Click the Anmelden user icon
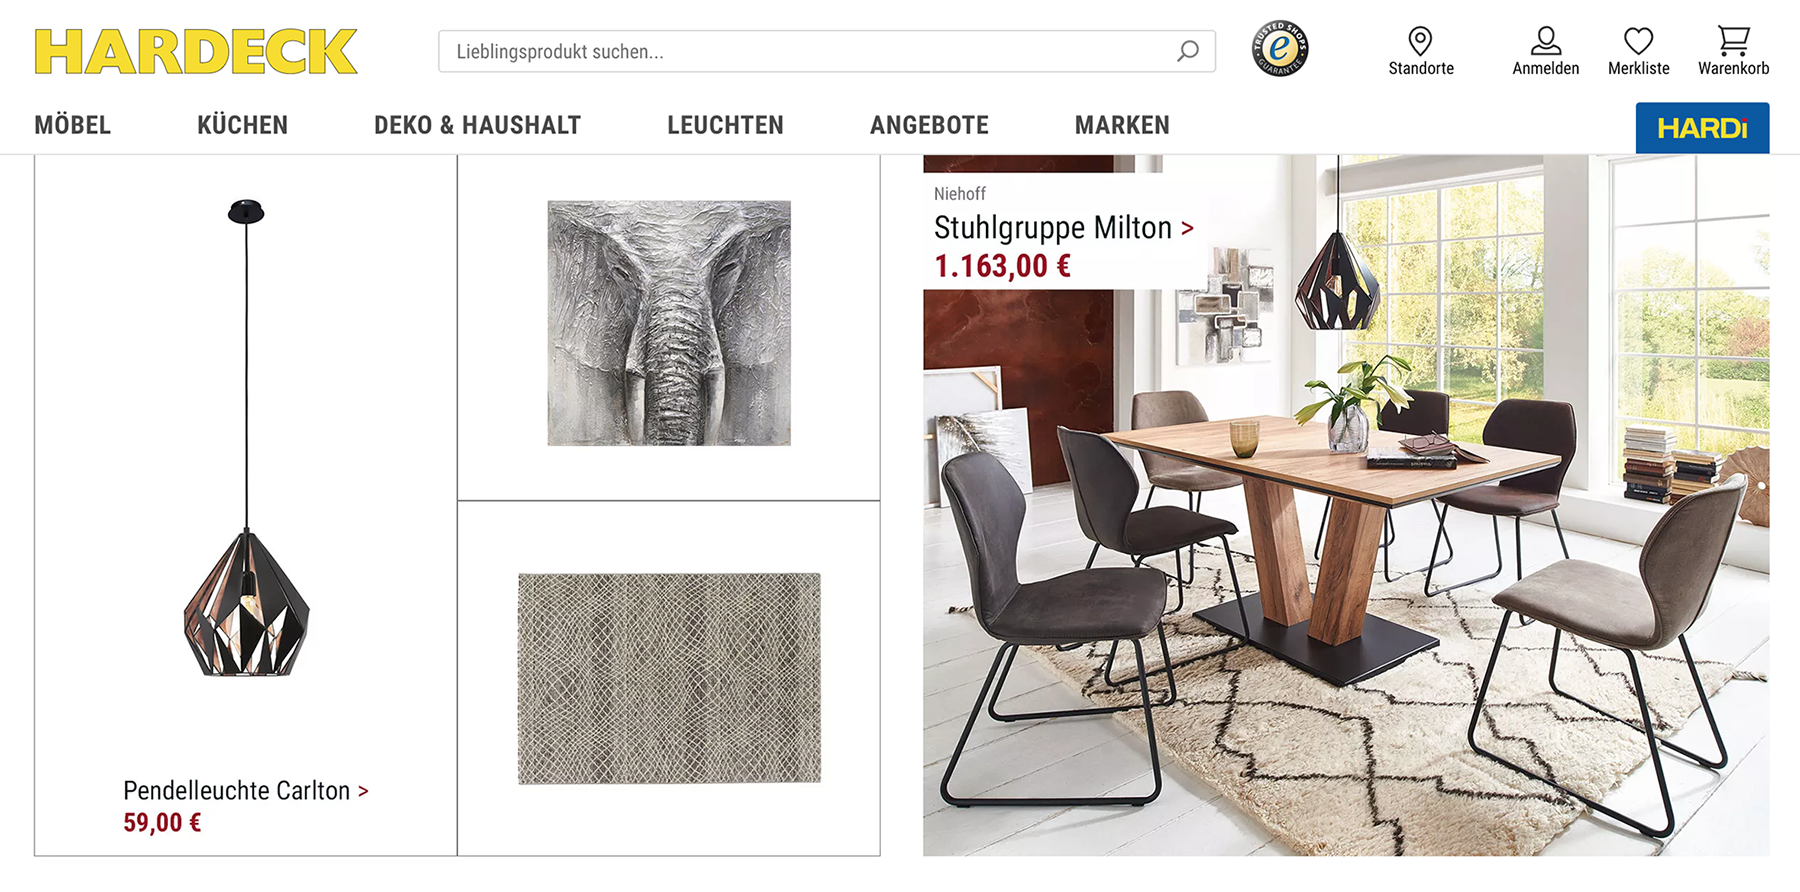The image size is (1800, 892). pyautogui.click(x=1546, y=41)
